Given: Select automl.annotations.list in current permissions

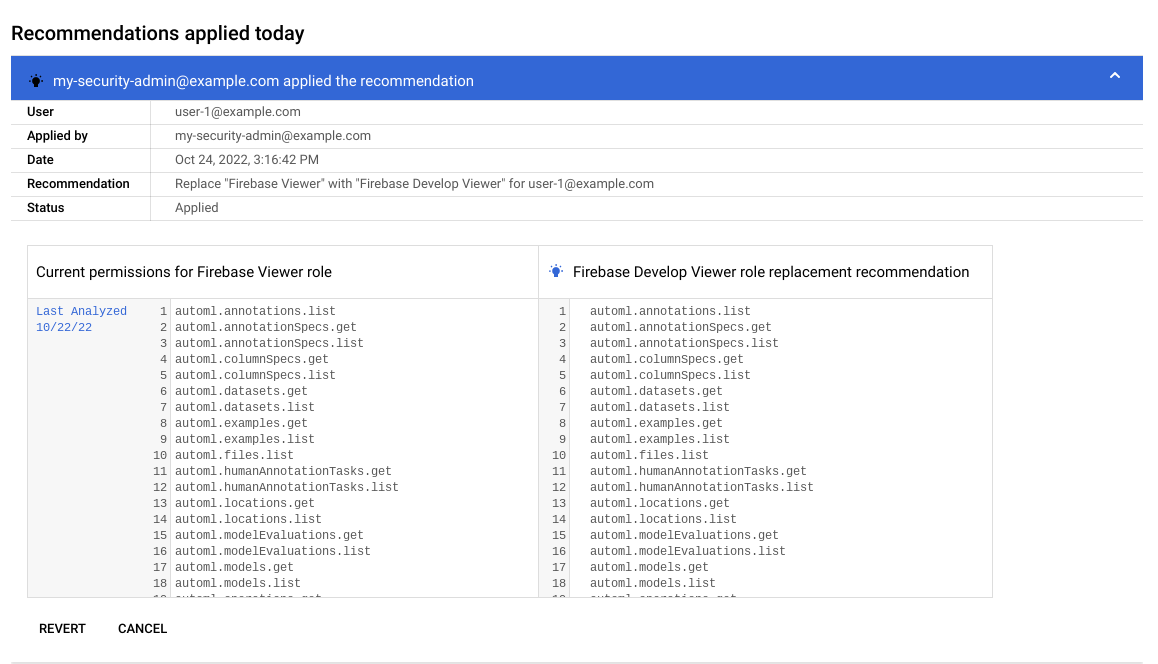Looking at the screenshot, I should pos(257,311).
